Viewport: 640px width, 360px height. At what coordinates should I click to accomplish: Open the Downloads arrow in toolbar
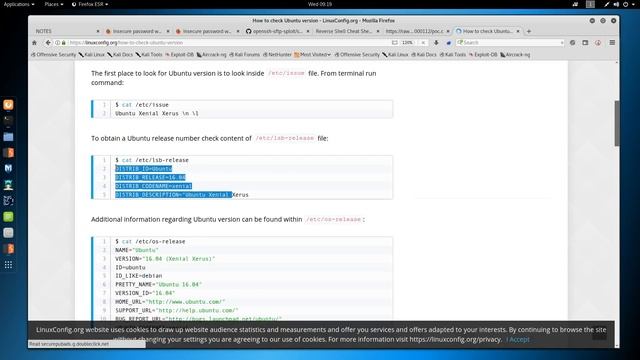pos(436,42)
